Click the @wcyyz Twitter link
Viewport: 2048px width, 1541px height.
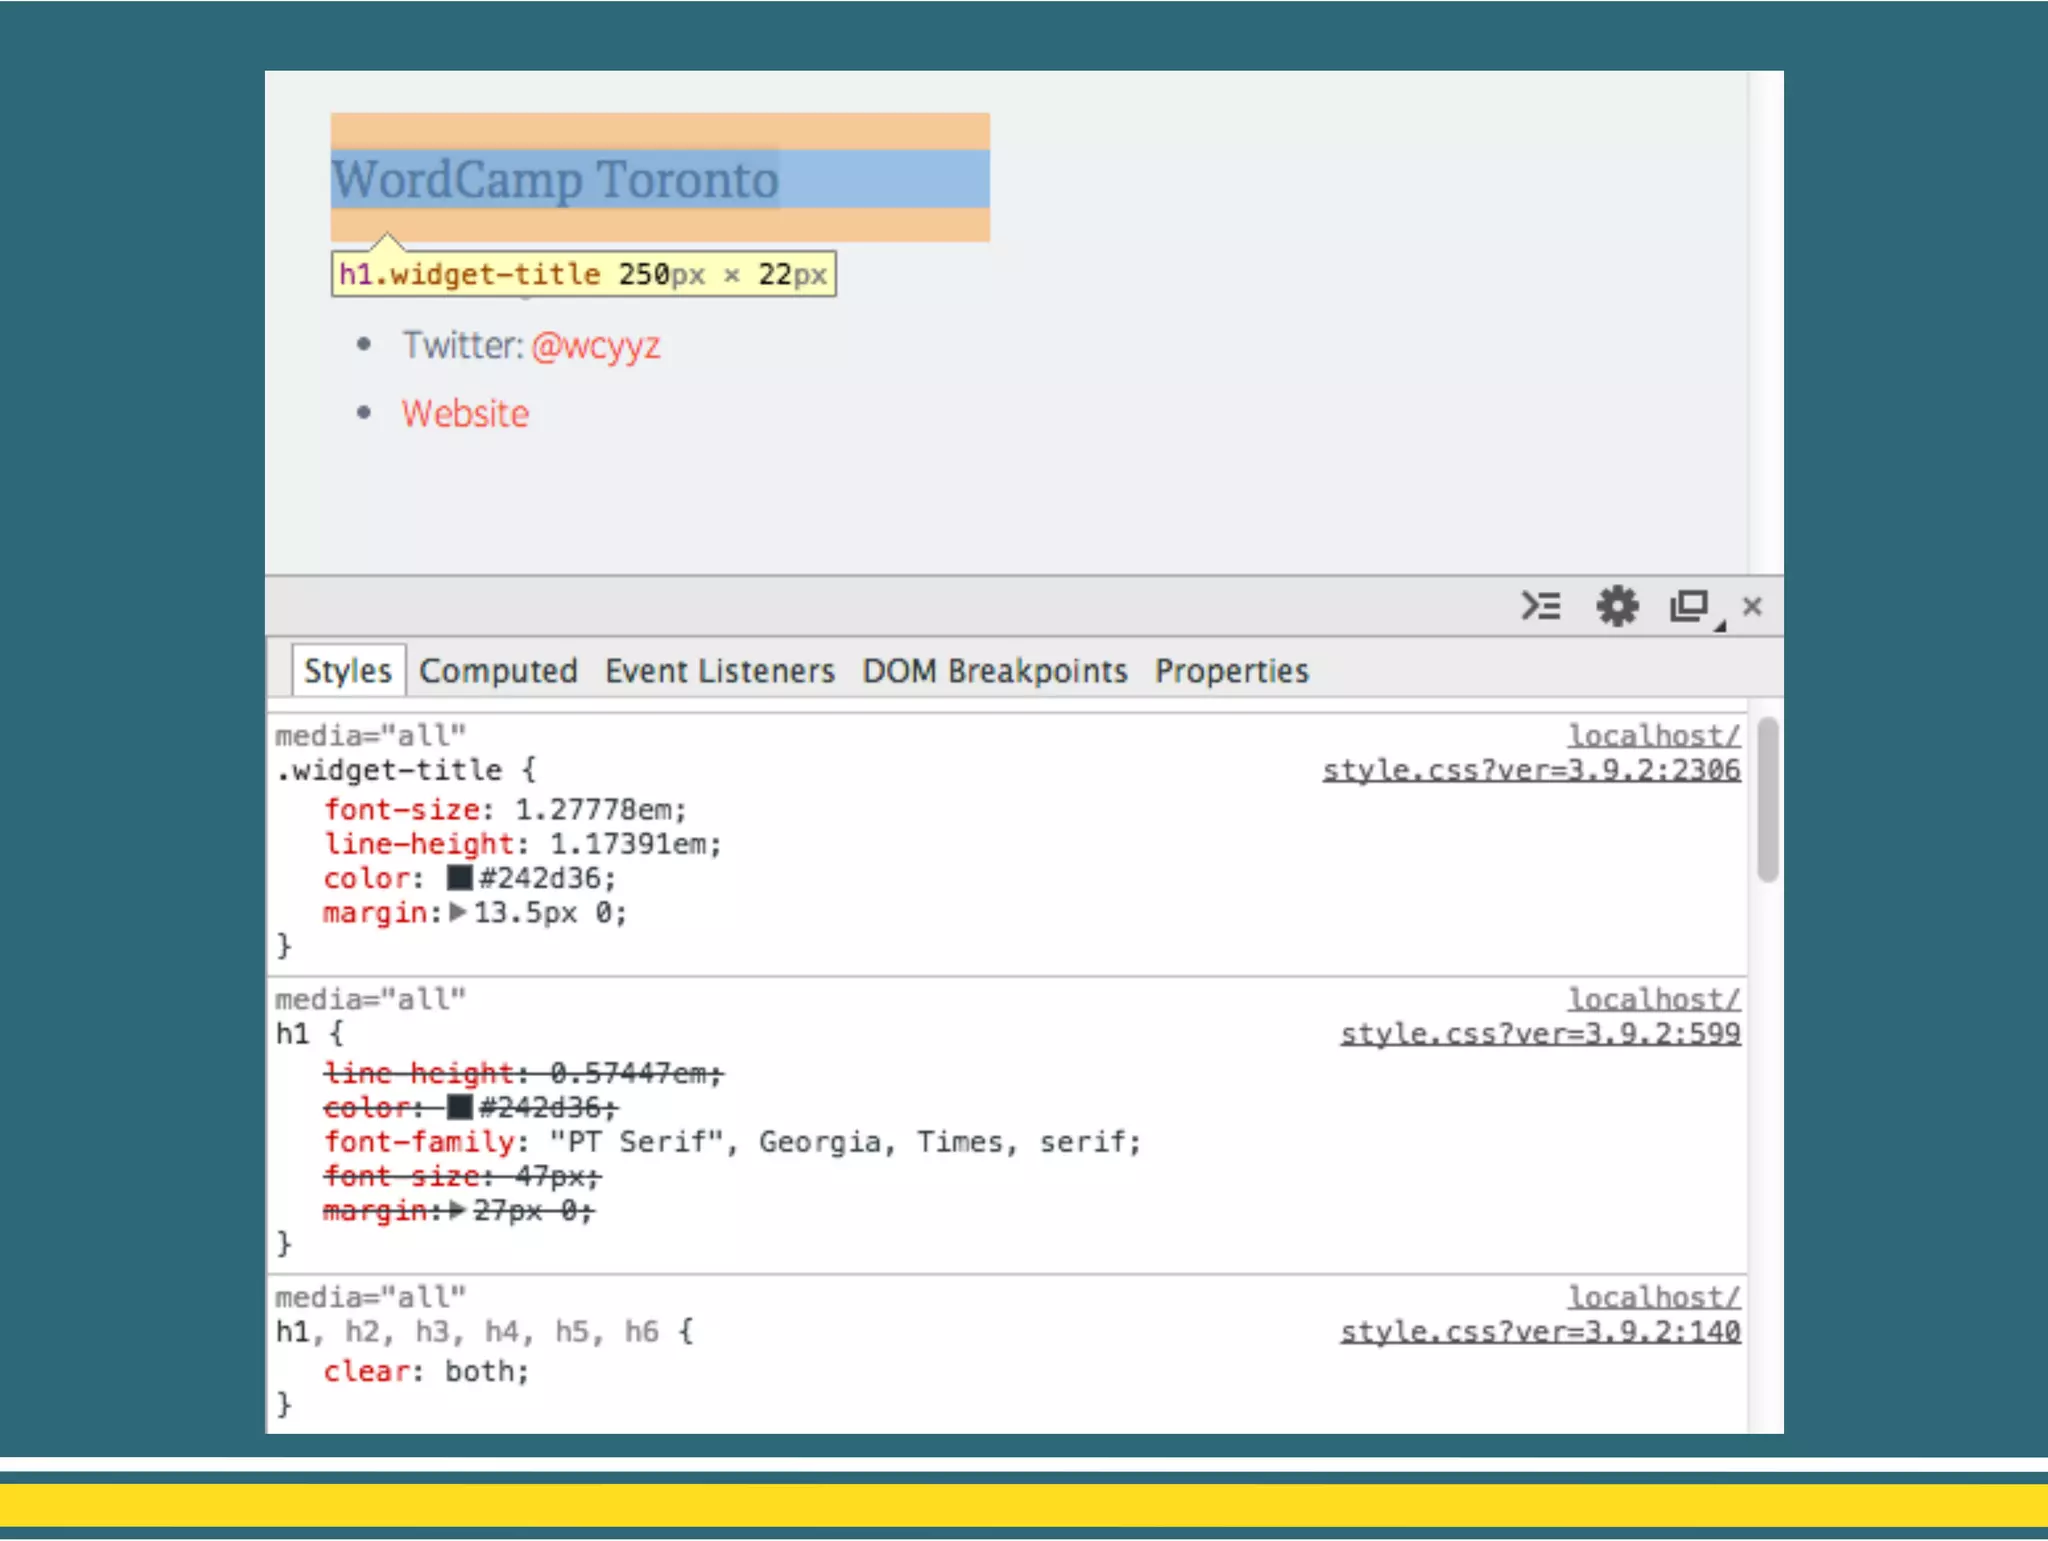click(596, 346)
